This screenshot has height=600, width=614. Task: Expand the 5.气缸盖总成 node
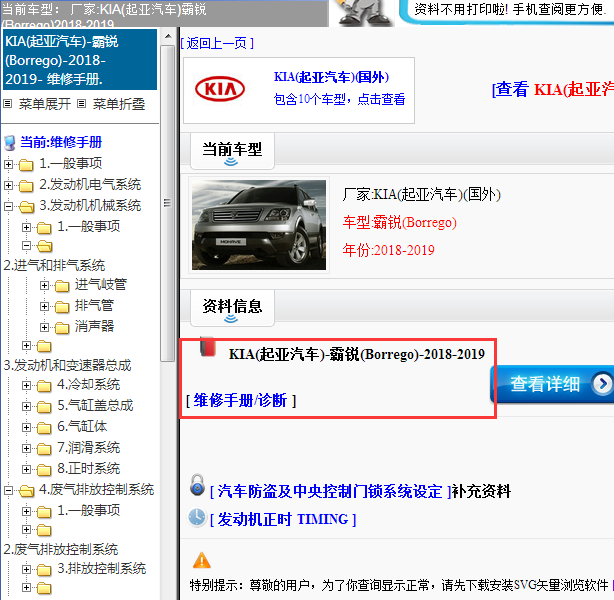point(26,406)
